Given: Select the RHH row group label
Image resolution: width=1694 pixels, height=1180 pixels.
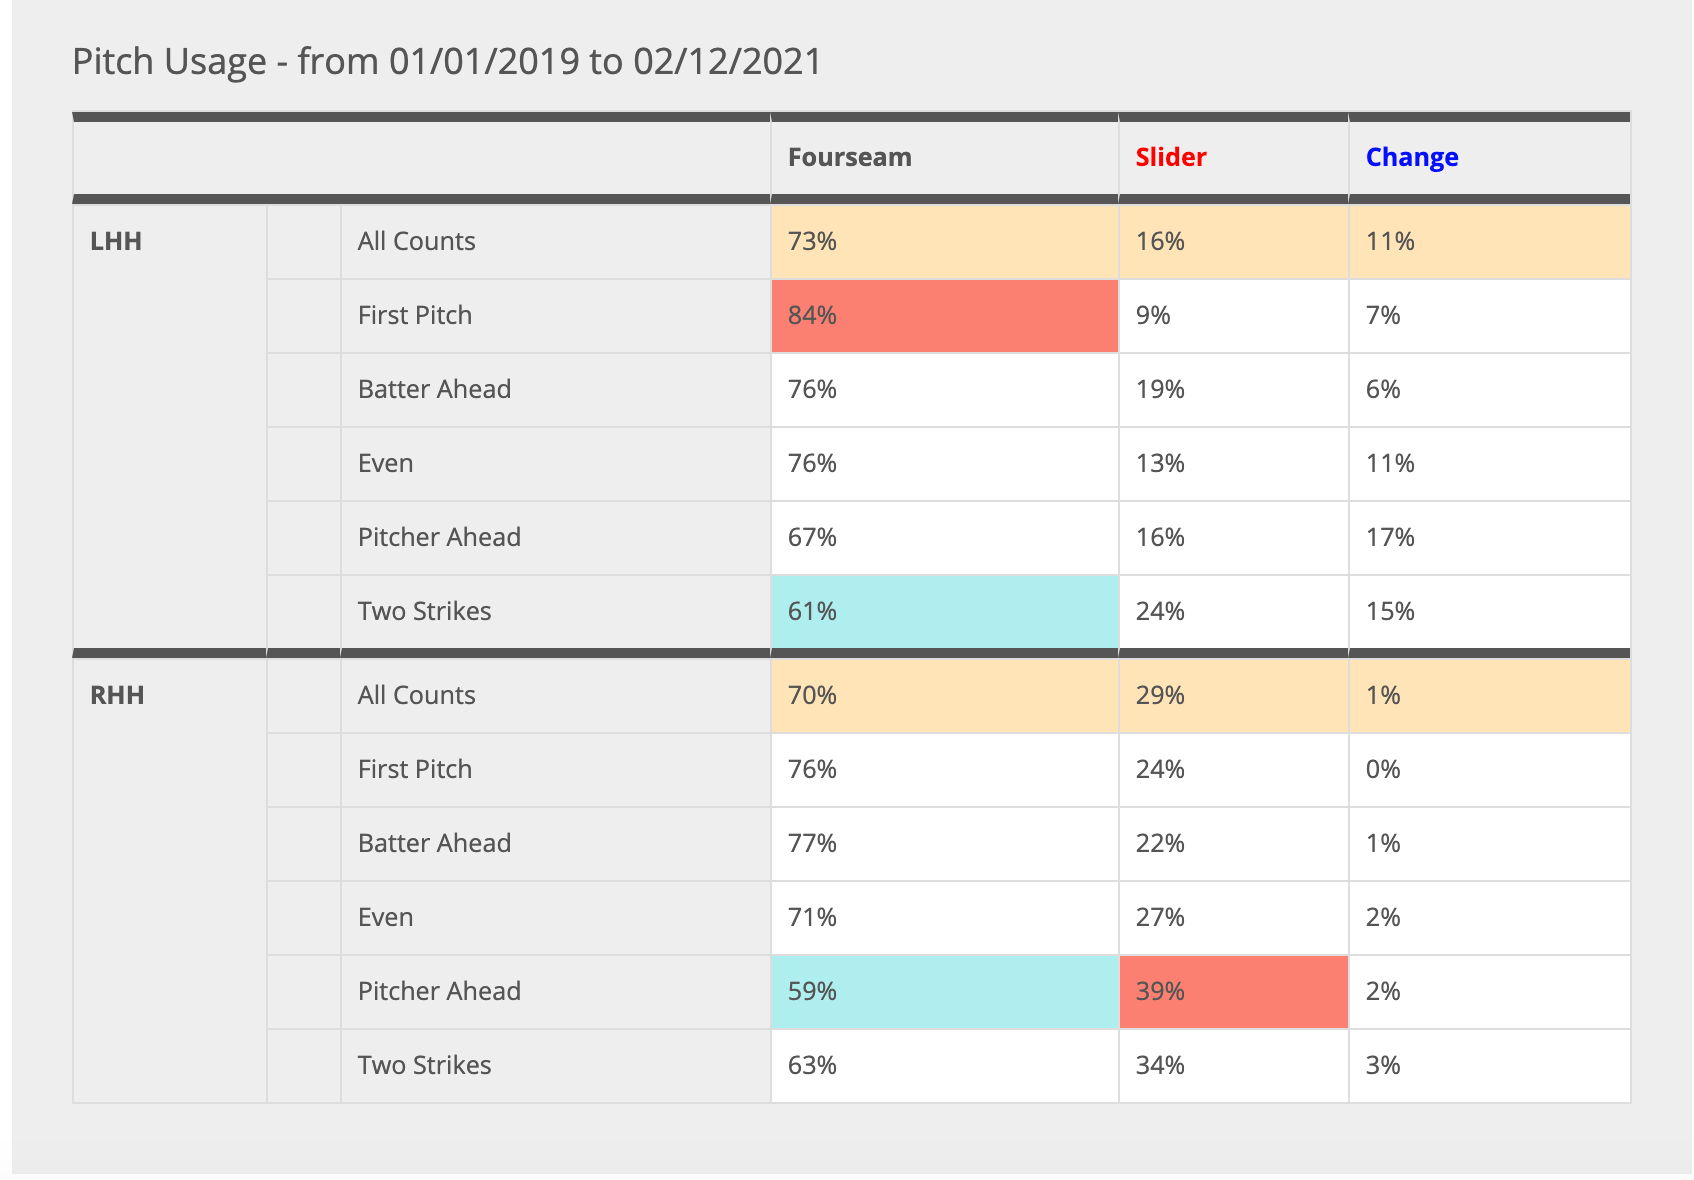Looking at the screenshot, I should click(x=117, y=695).
